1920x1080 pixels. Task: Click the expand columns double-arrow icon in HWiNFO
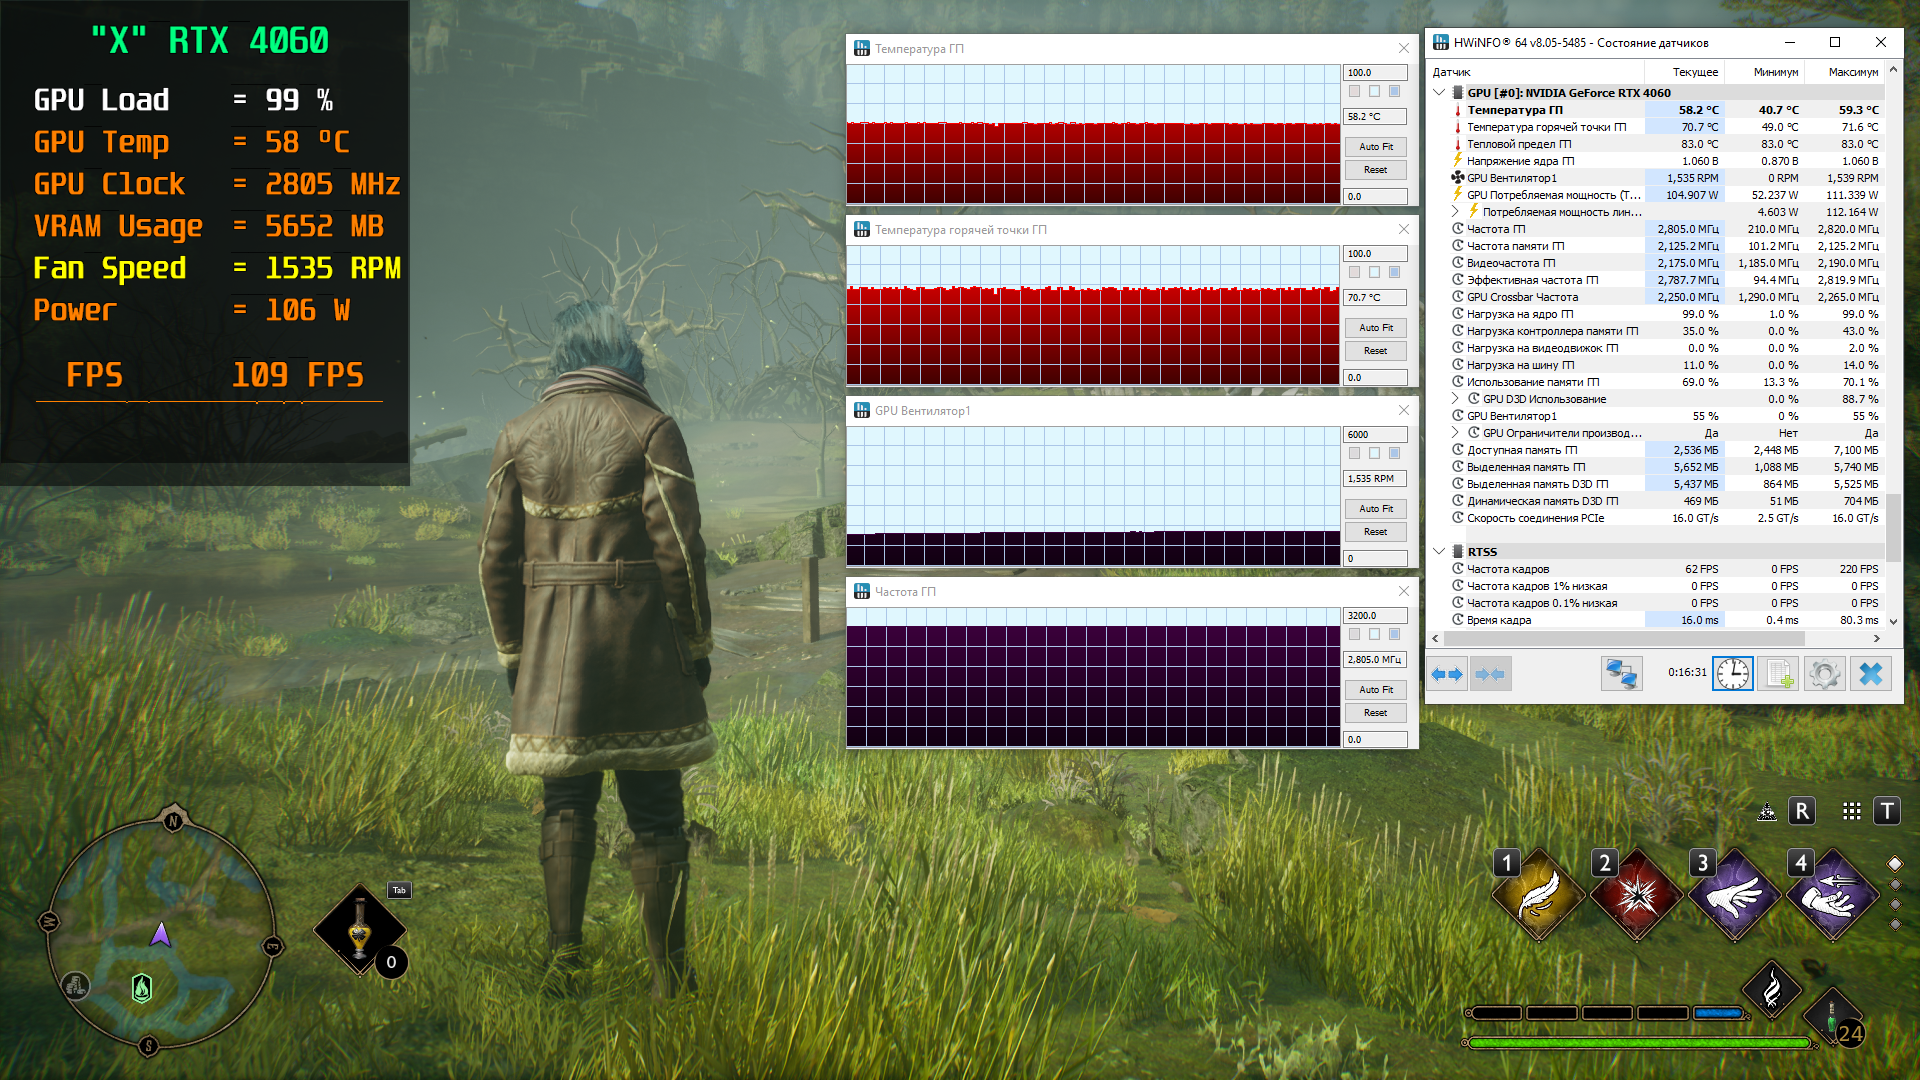tap(1447, 674)
